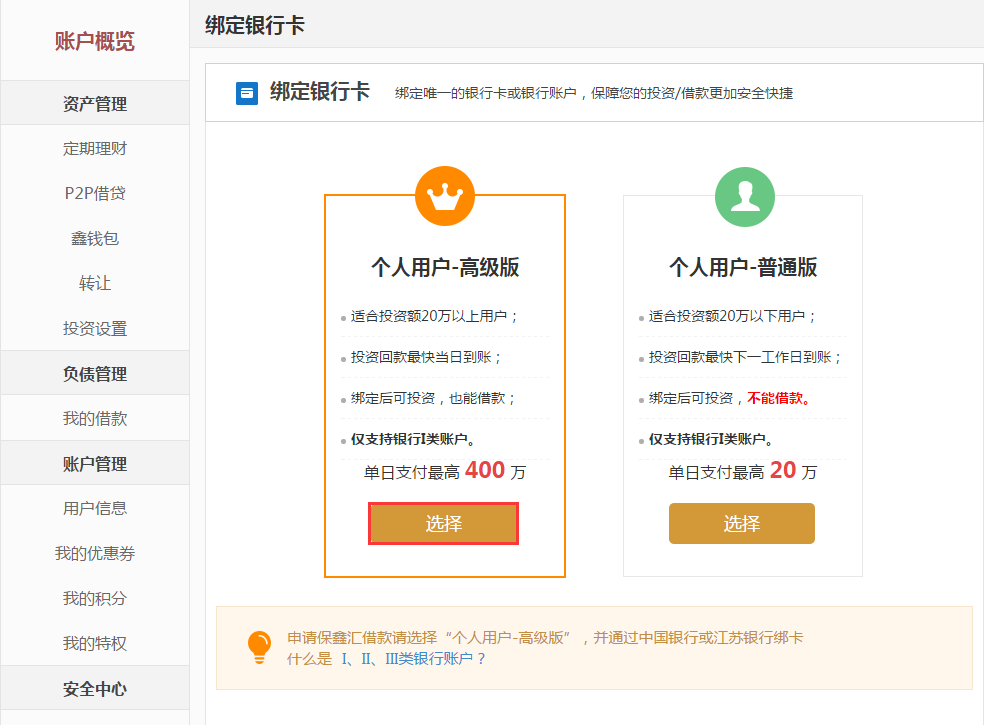Select 我的特权
The width and height of the screenshot is (984, 725).
(x=95, y=643)
